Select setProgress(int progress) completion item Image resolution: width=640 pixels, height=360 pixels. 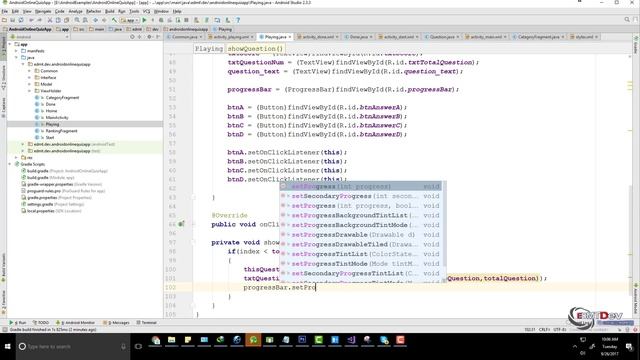click(361, 187)
